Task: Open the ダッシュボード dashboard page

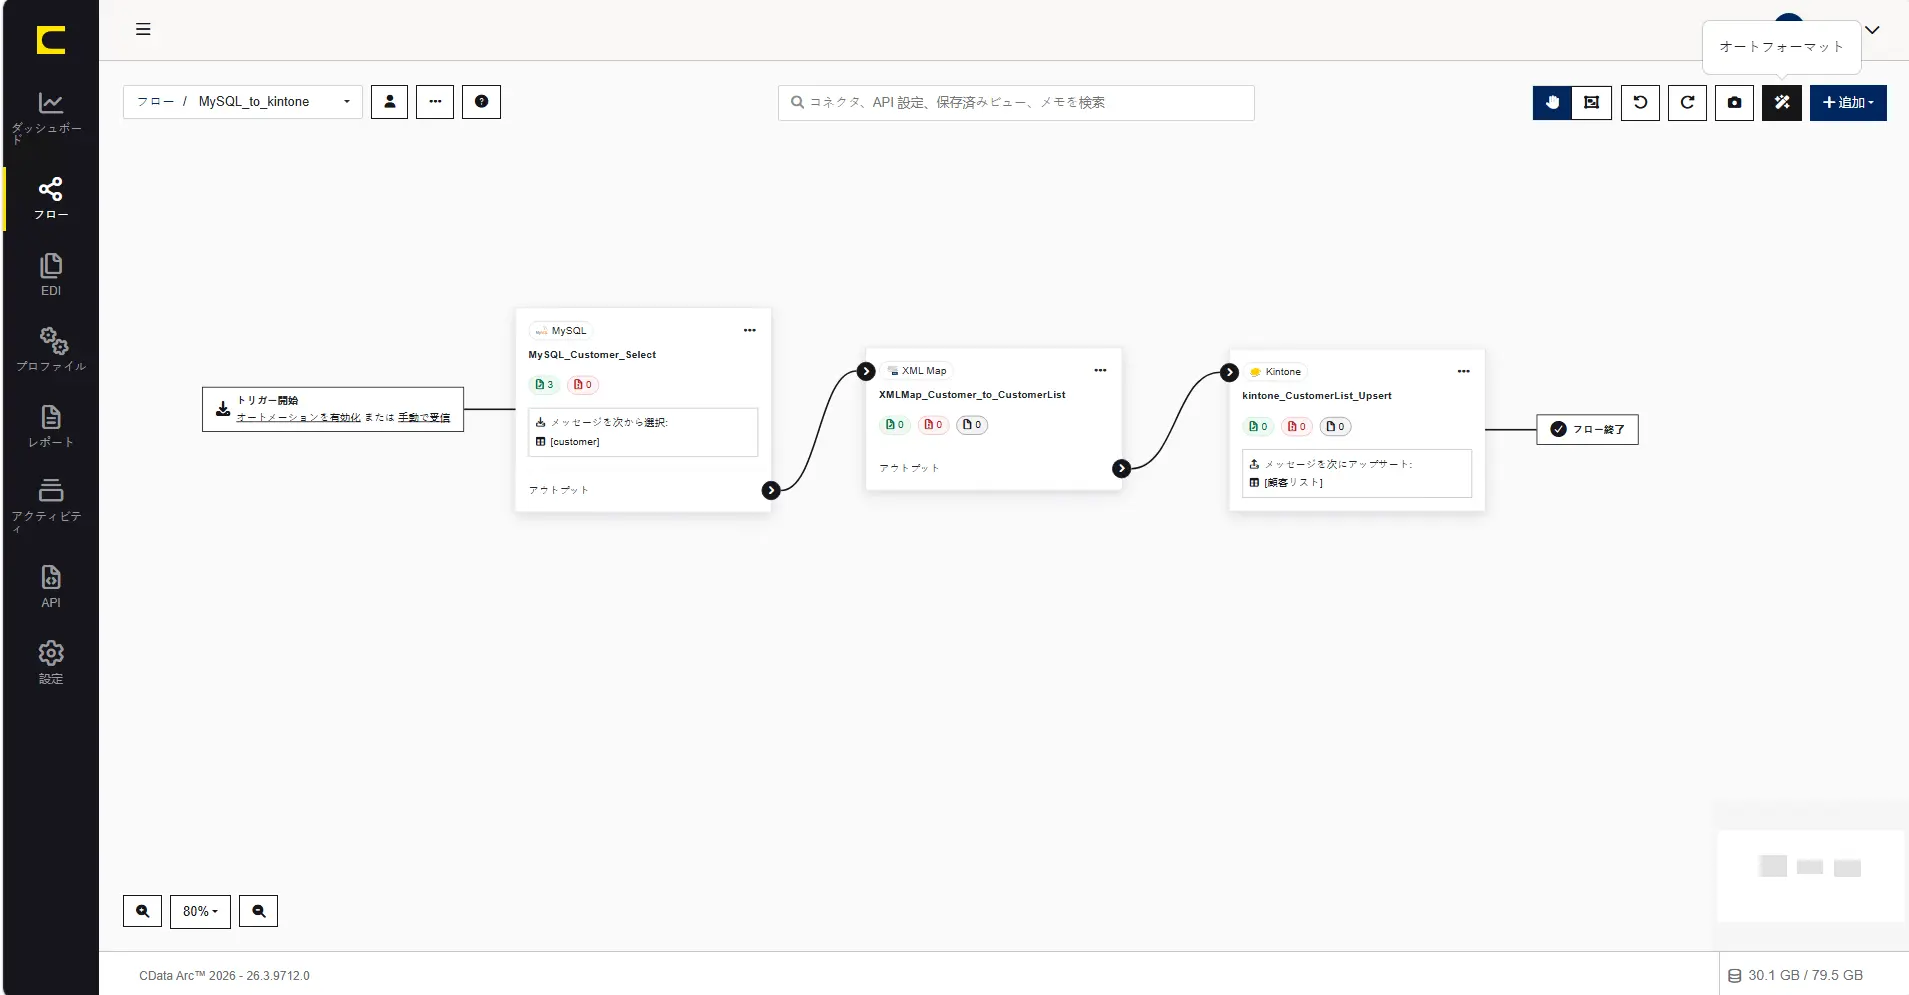Action: pyautogui.click(x=50, y=117)
